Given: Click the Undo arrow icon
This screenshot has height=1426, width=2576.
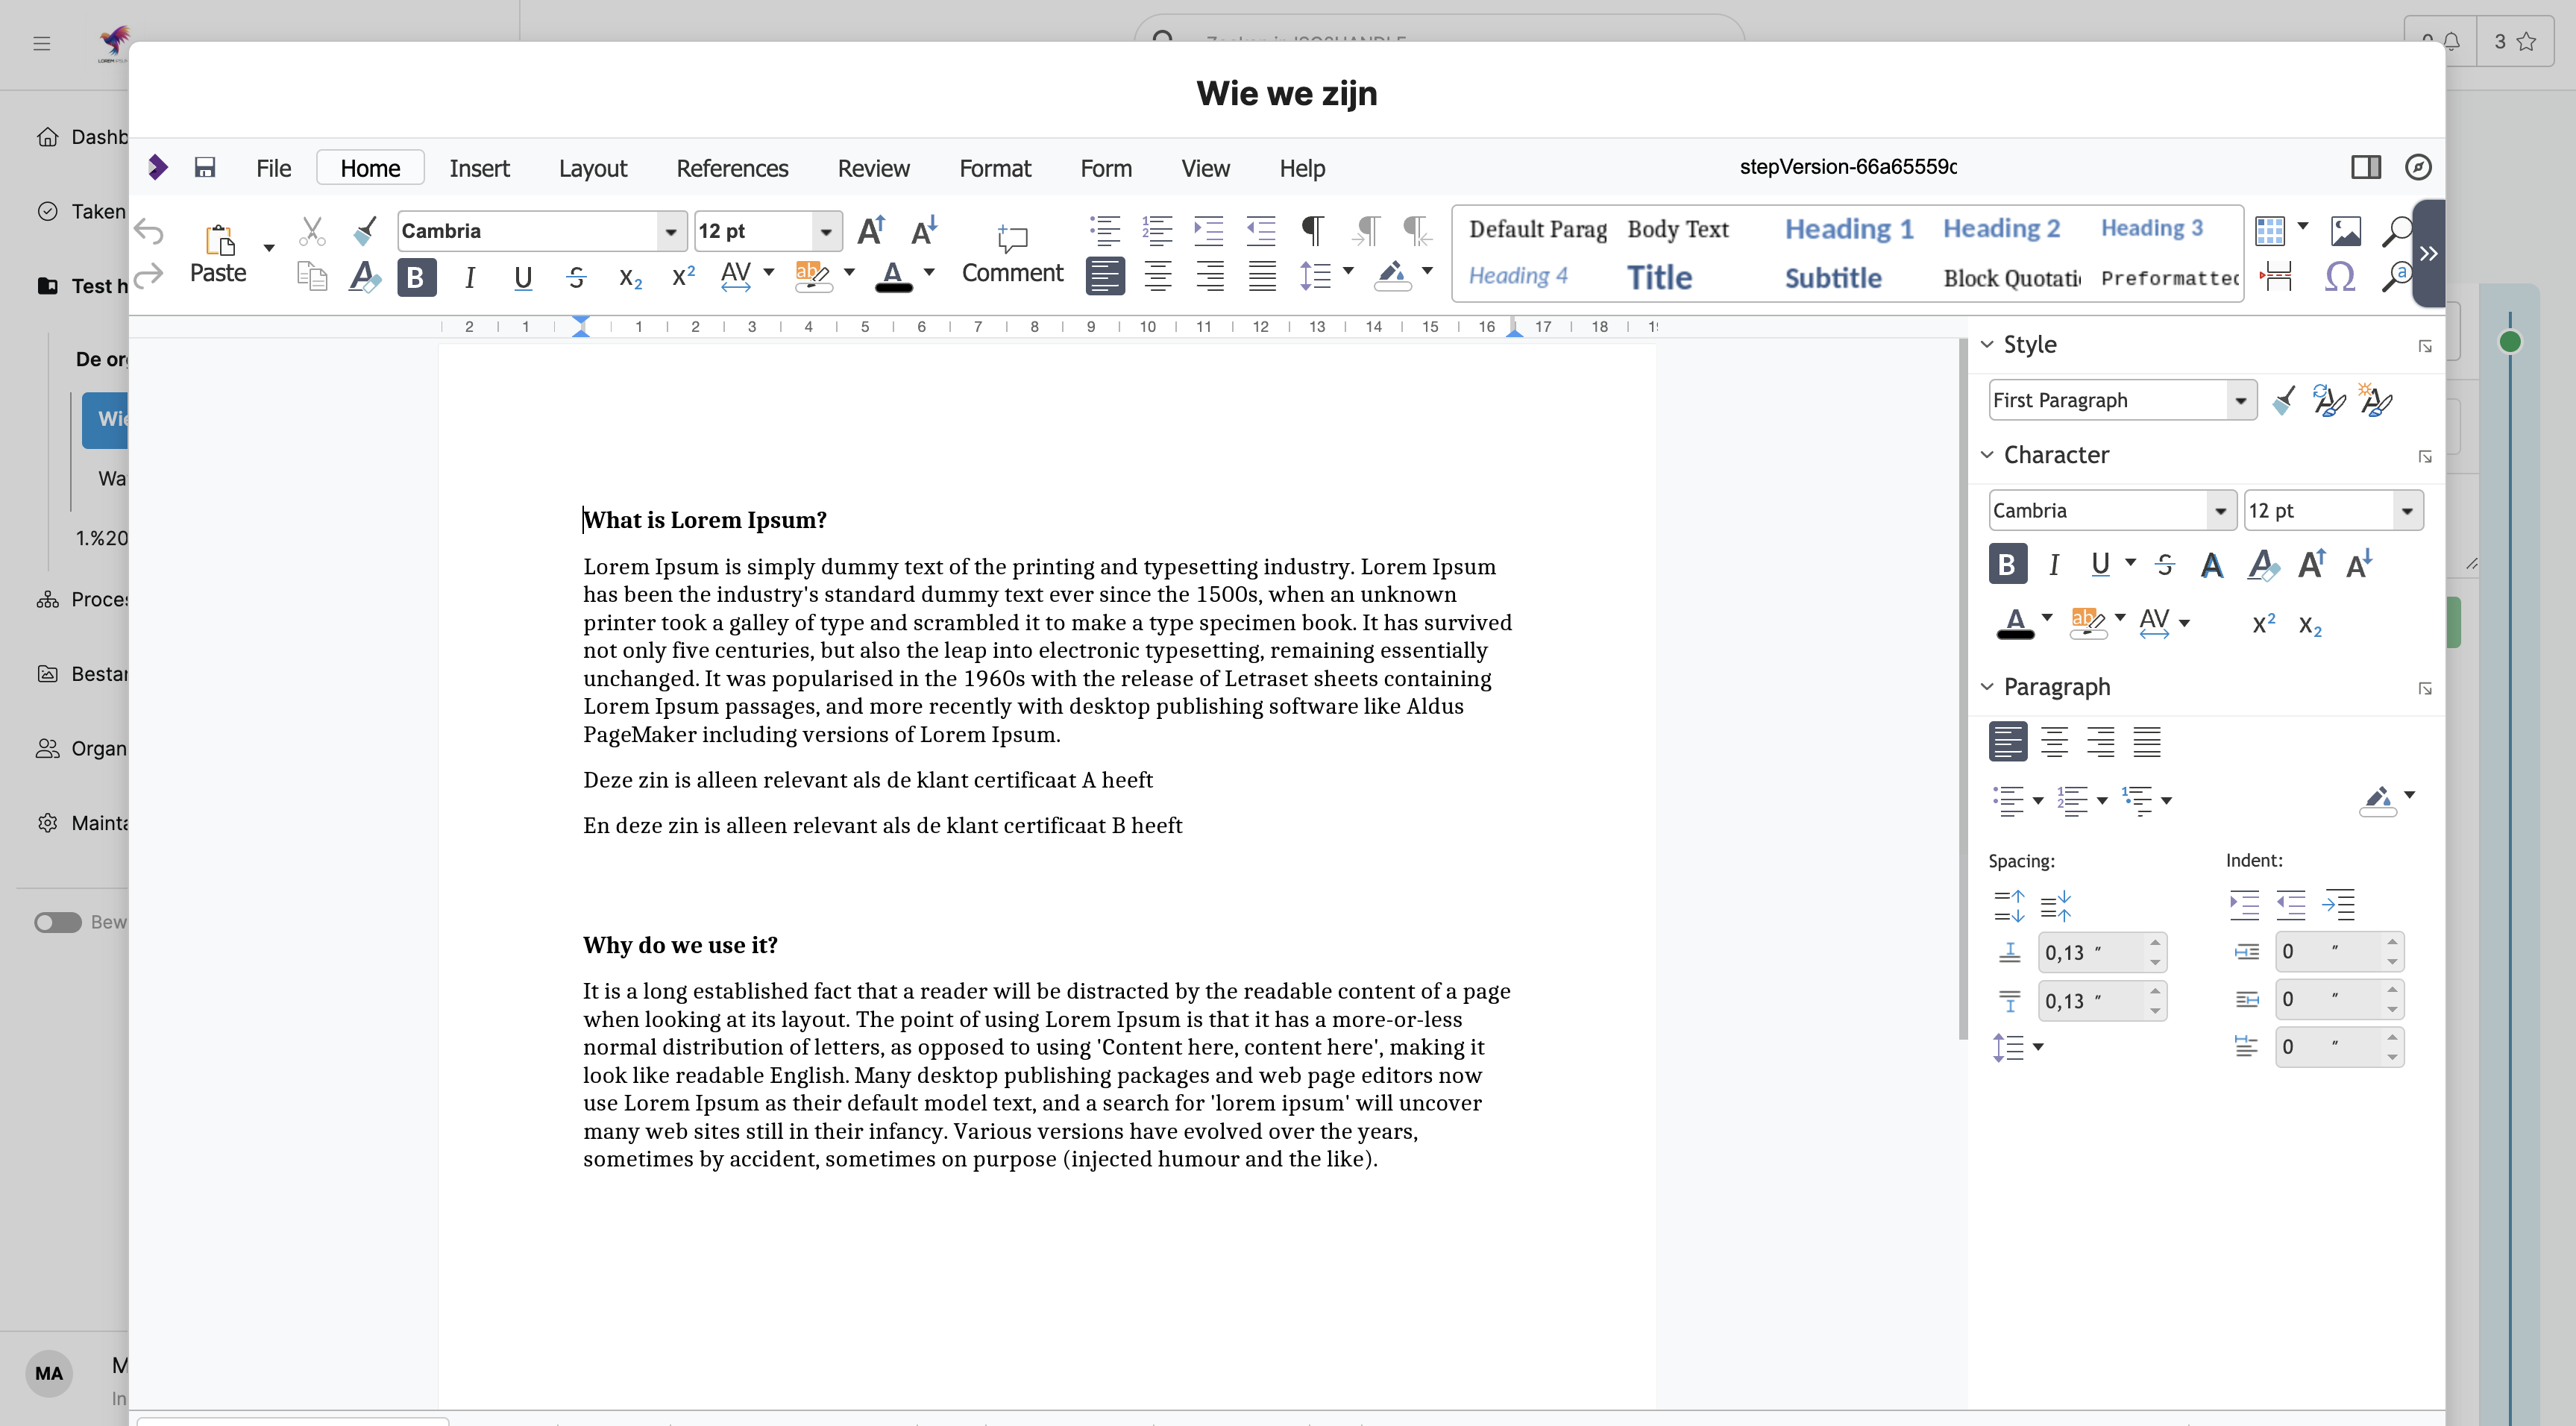Looking at the screenshot, I should pyautogui.click(x=149, y=231).
